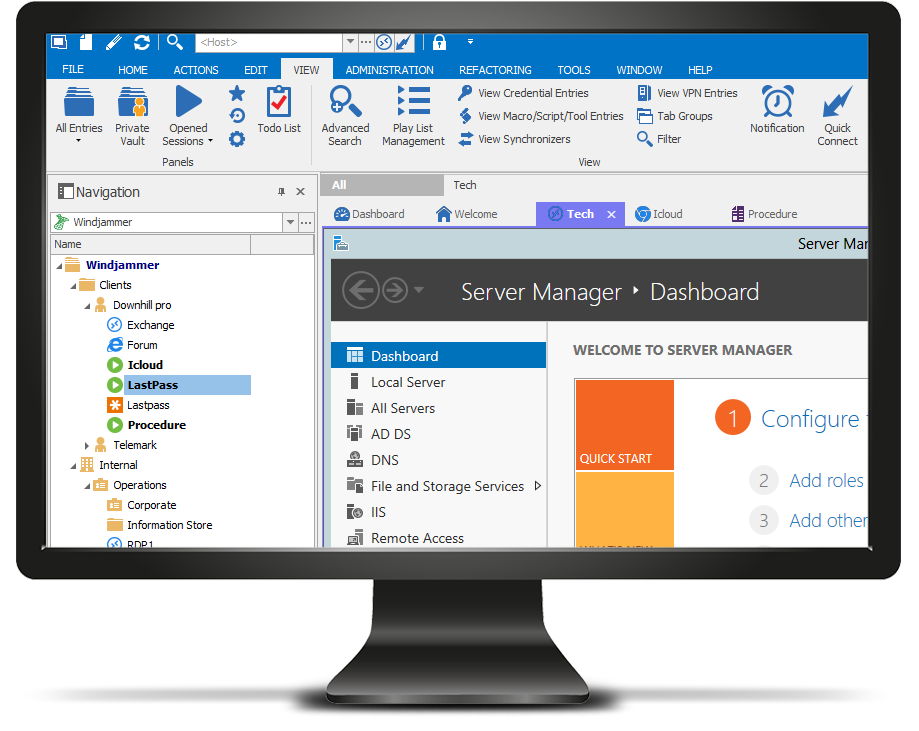The height and width of the screenshot is (731, 919).
Task: Click the gear icon in Panels group
Action: (237, 140)
